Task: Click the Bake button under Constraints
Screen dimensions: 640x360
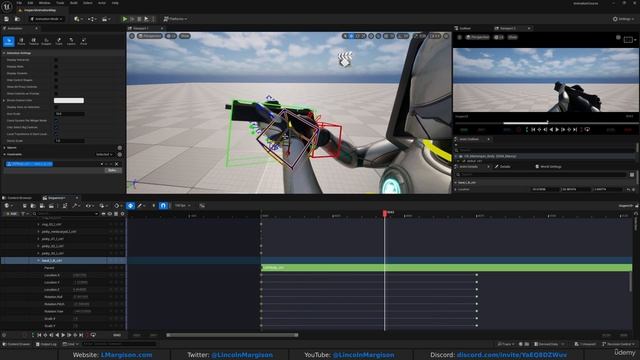Action: [x=112, y=170]
